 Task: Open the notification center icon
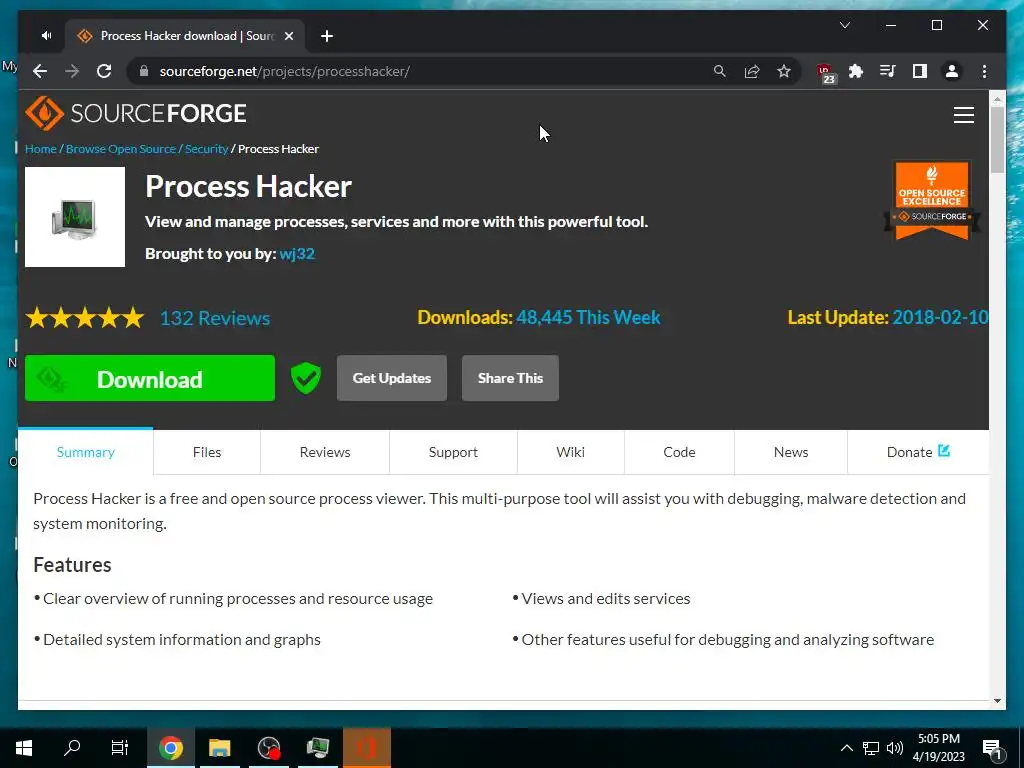(991, 748)
